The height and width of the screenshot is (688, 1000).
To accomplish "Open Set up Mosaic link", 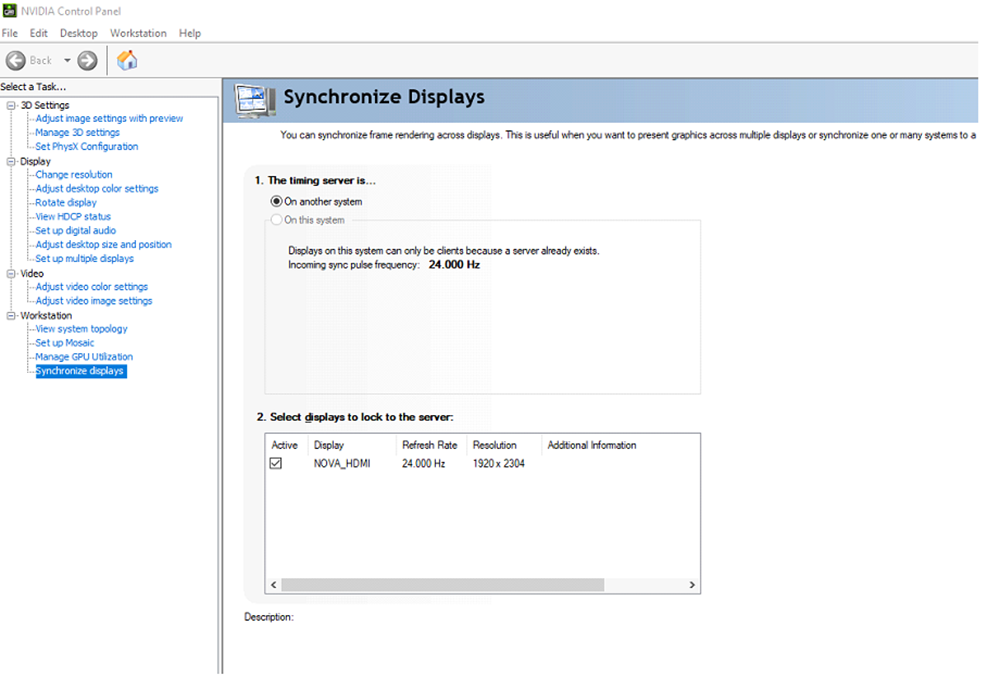I will 64,343.
